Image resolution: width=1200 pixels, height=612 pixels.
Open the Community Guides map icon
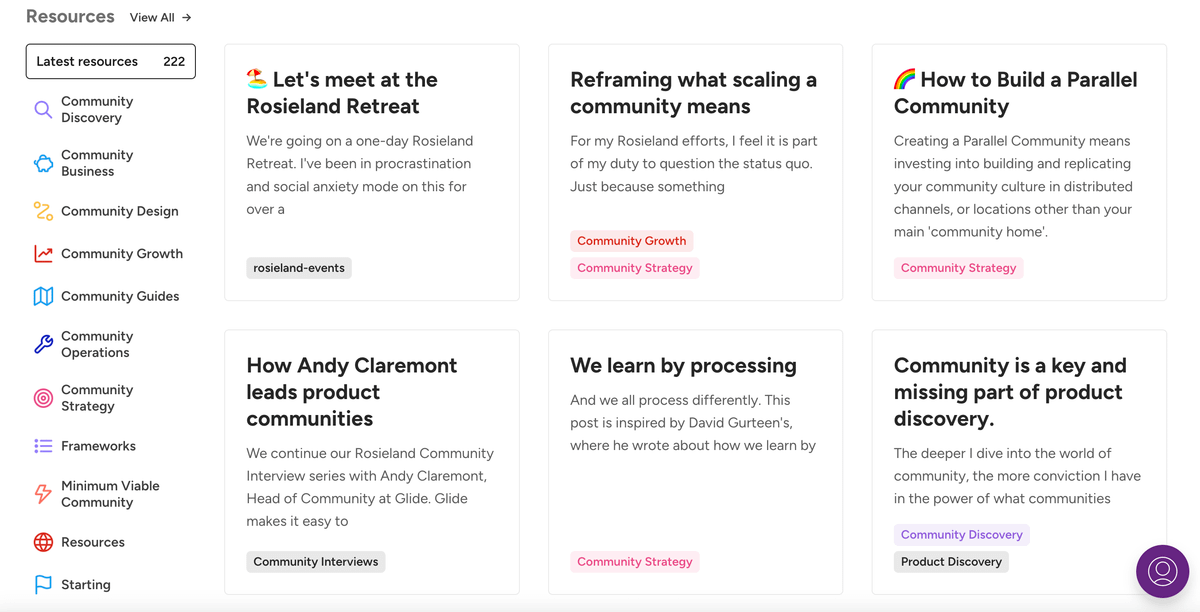(x=43, y=296)
